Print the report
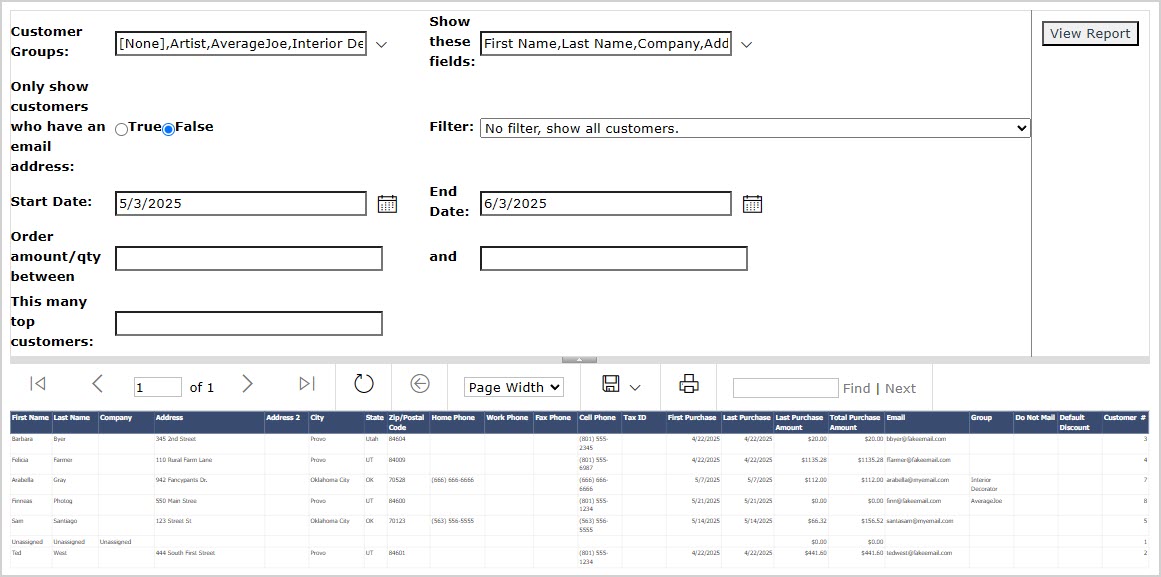The width and height of the screenshot is (1161, 577). pos(688,385)
